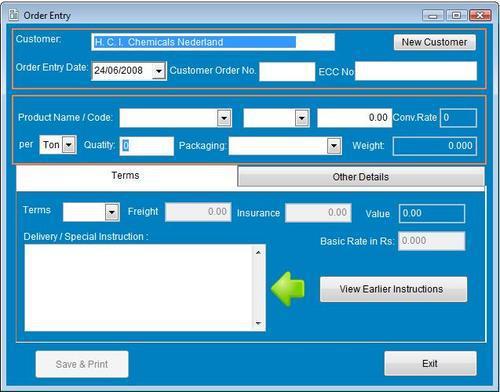
Task: Click the Quatity input field
Action: point(147,146)
